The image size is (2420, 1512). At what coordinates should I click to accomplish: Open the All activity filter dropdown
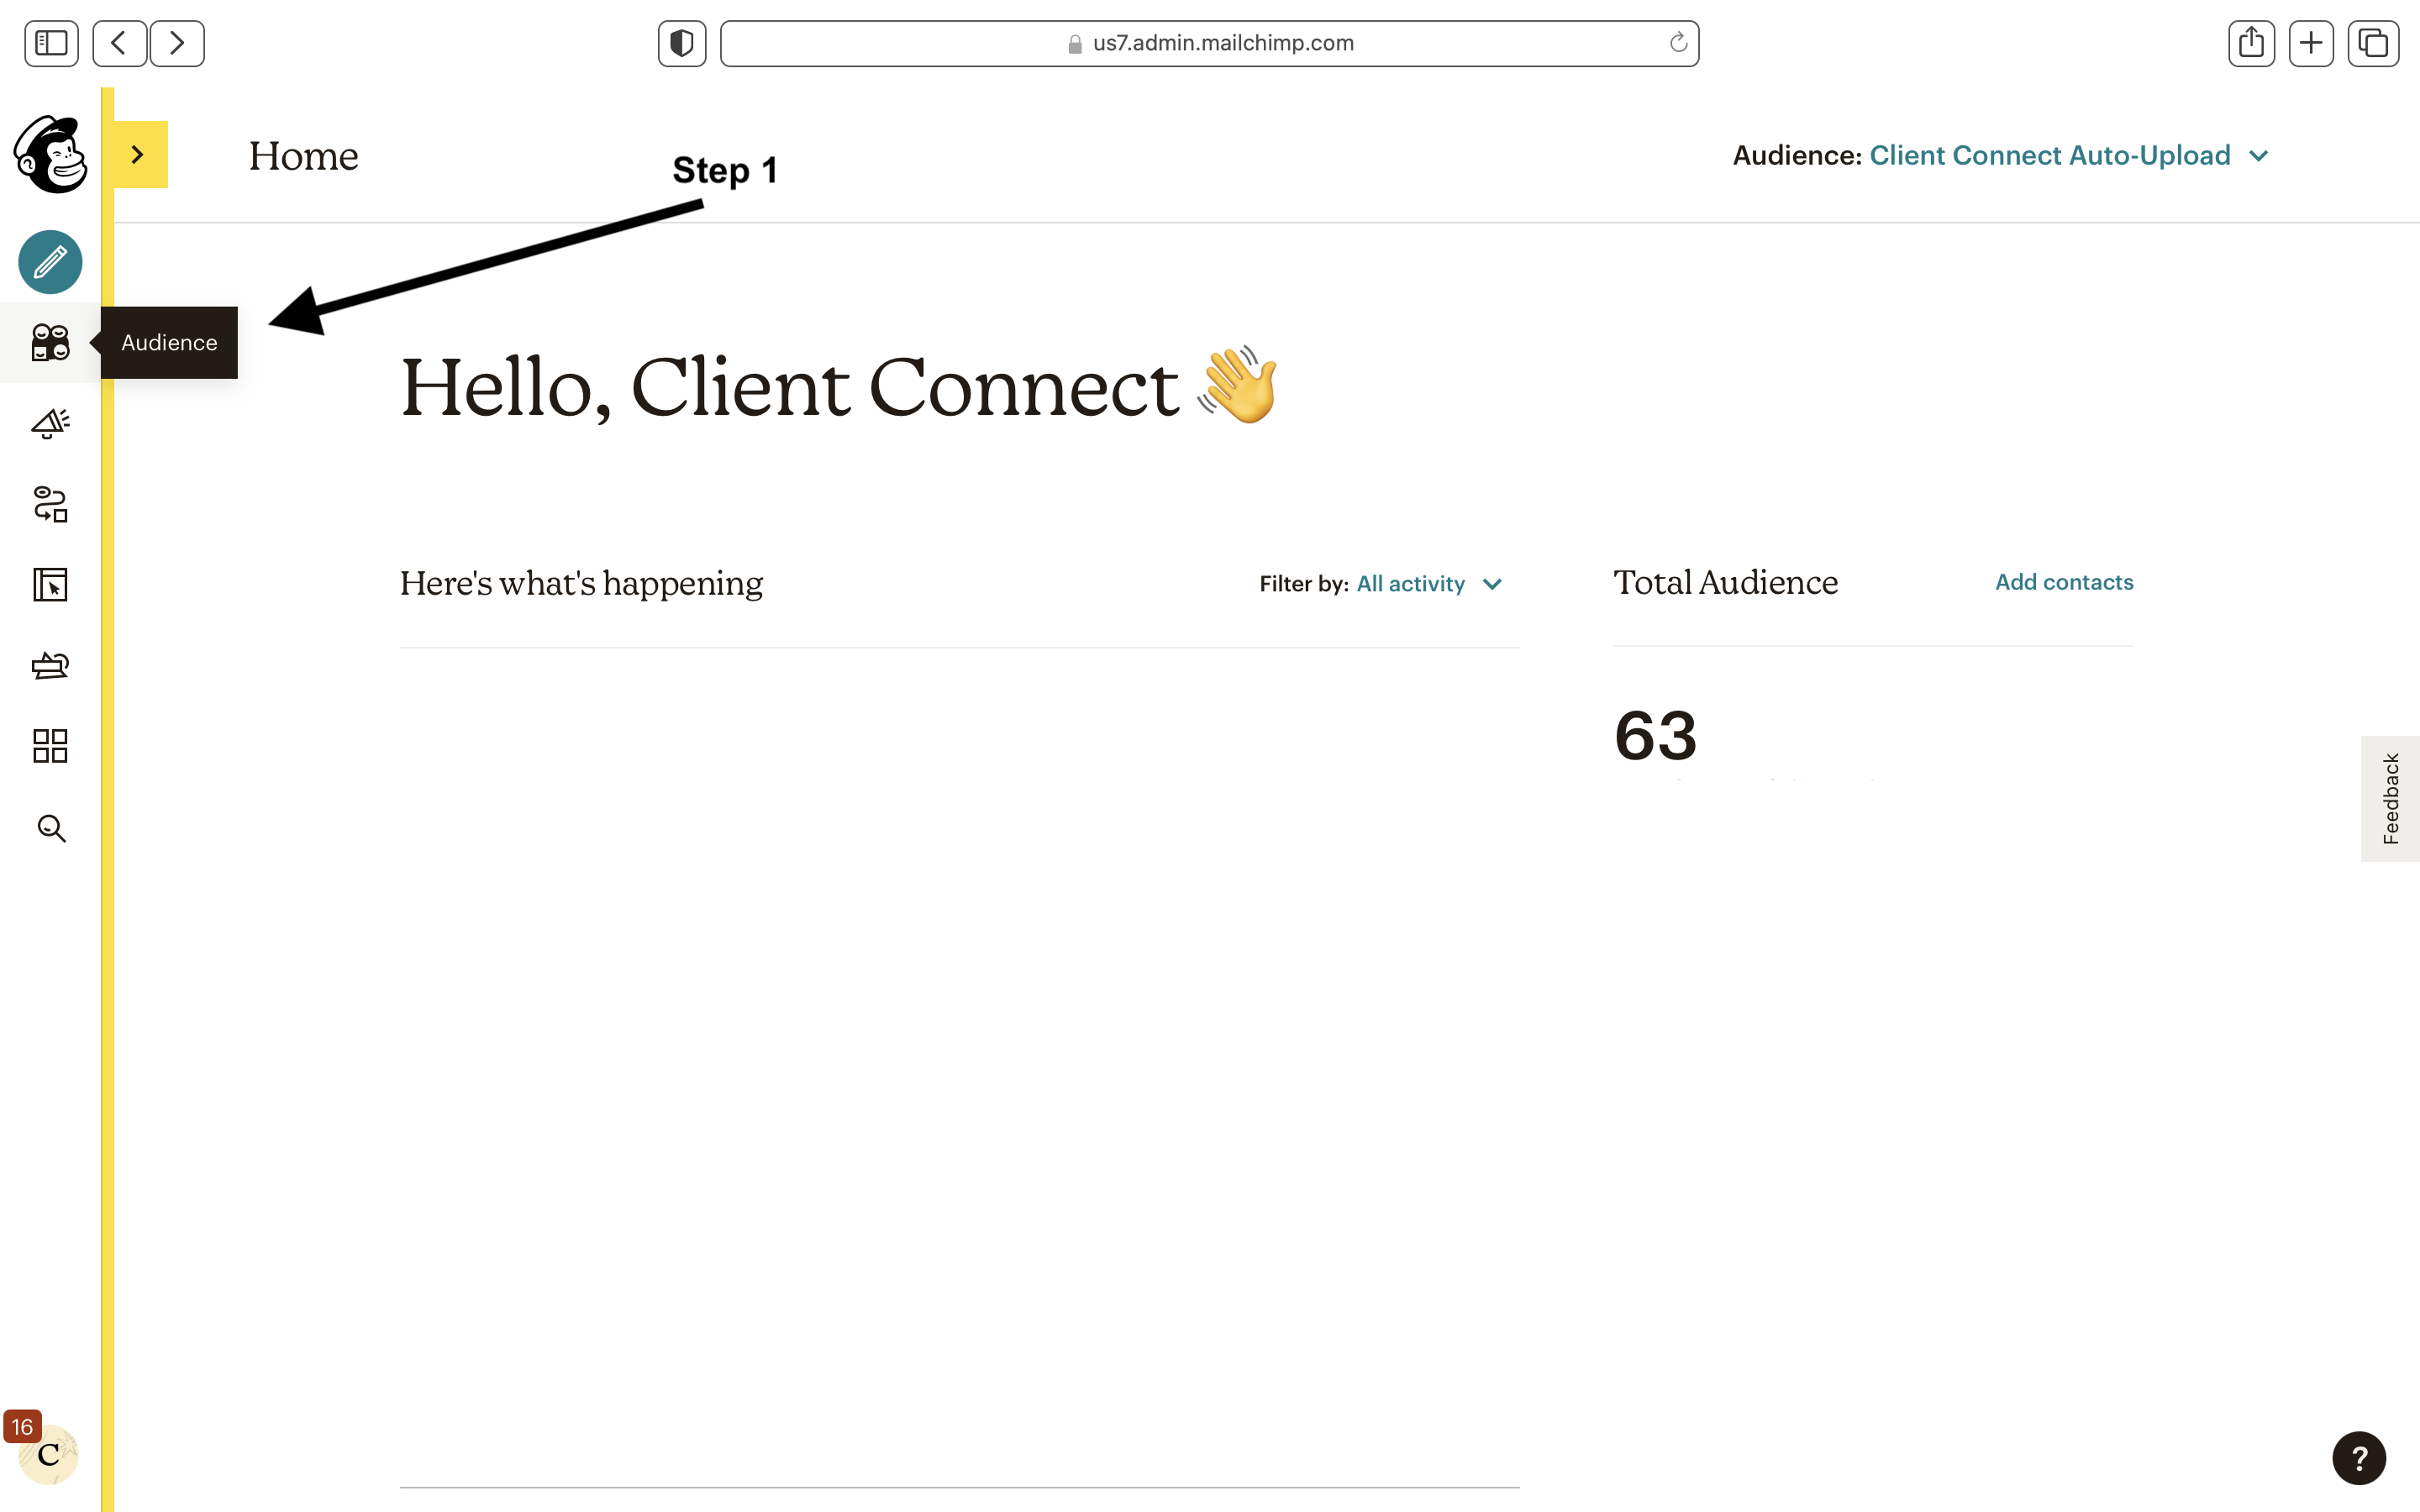pyautogui.click(x=1429, y=584)
